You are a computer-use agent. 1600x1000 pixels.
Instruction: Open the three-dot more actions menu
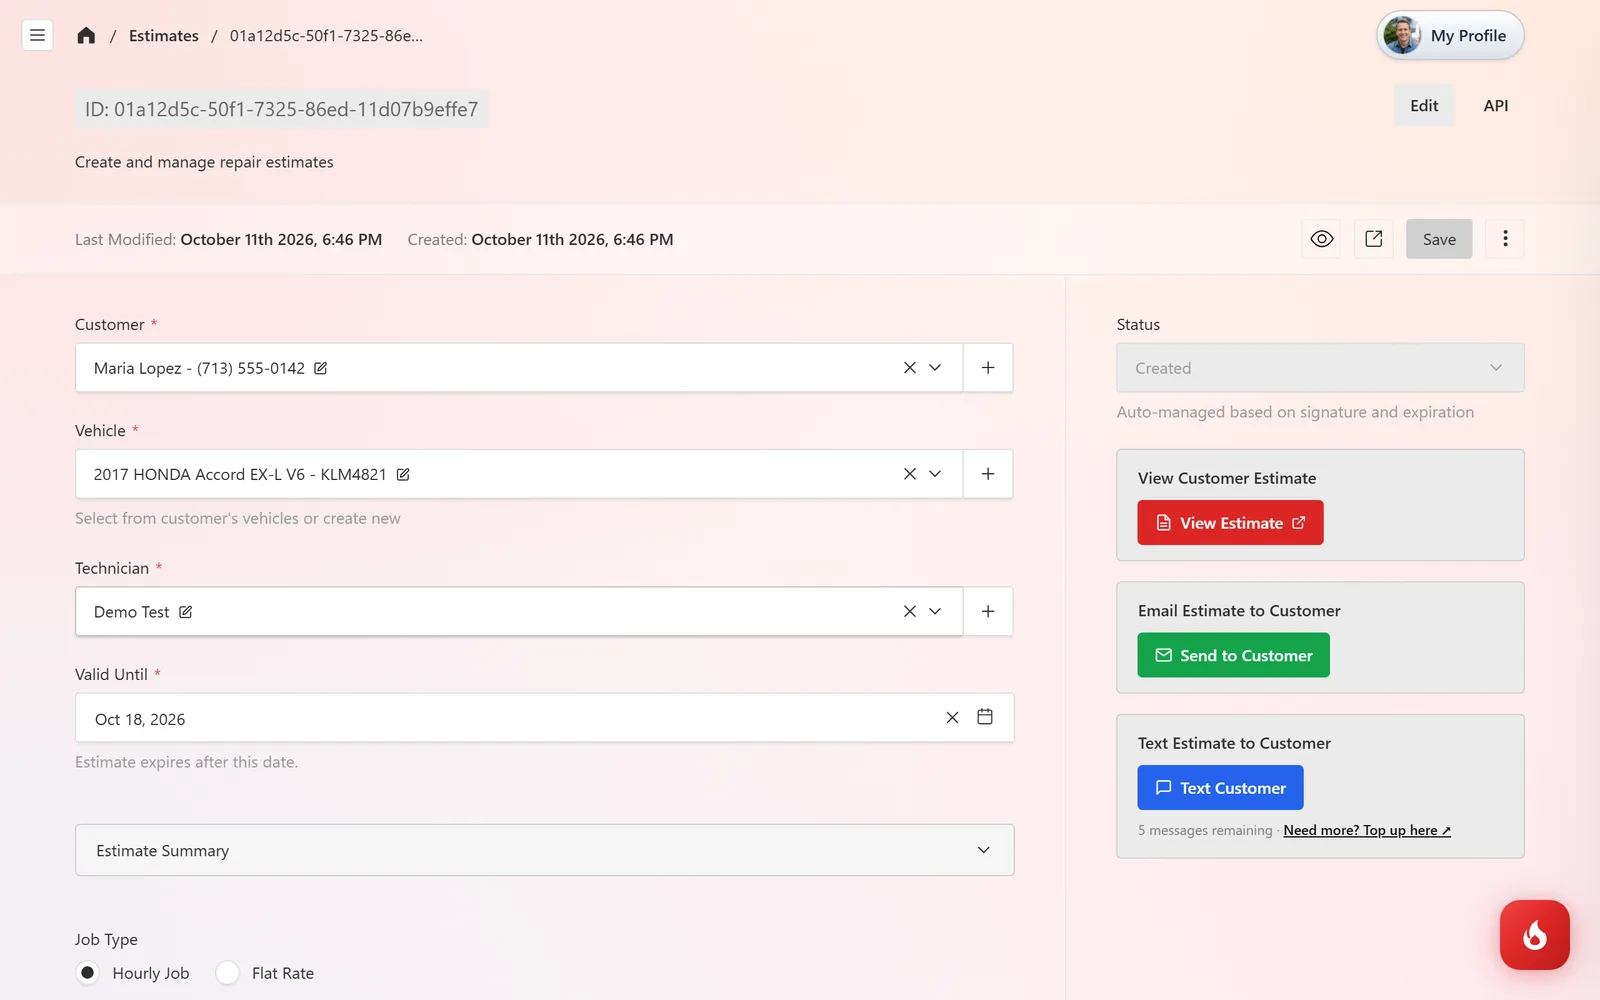[1505, 239]
